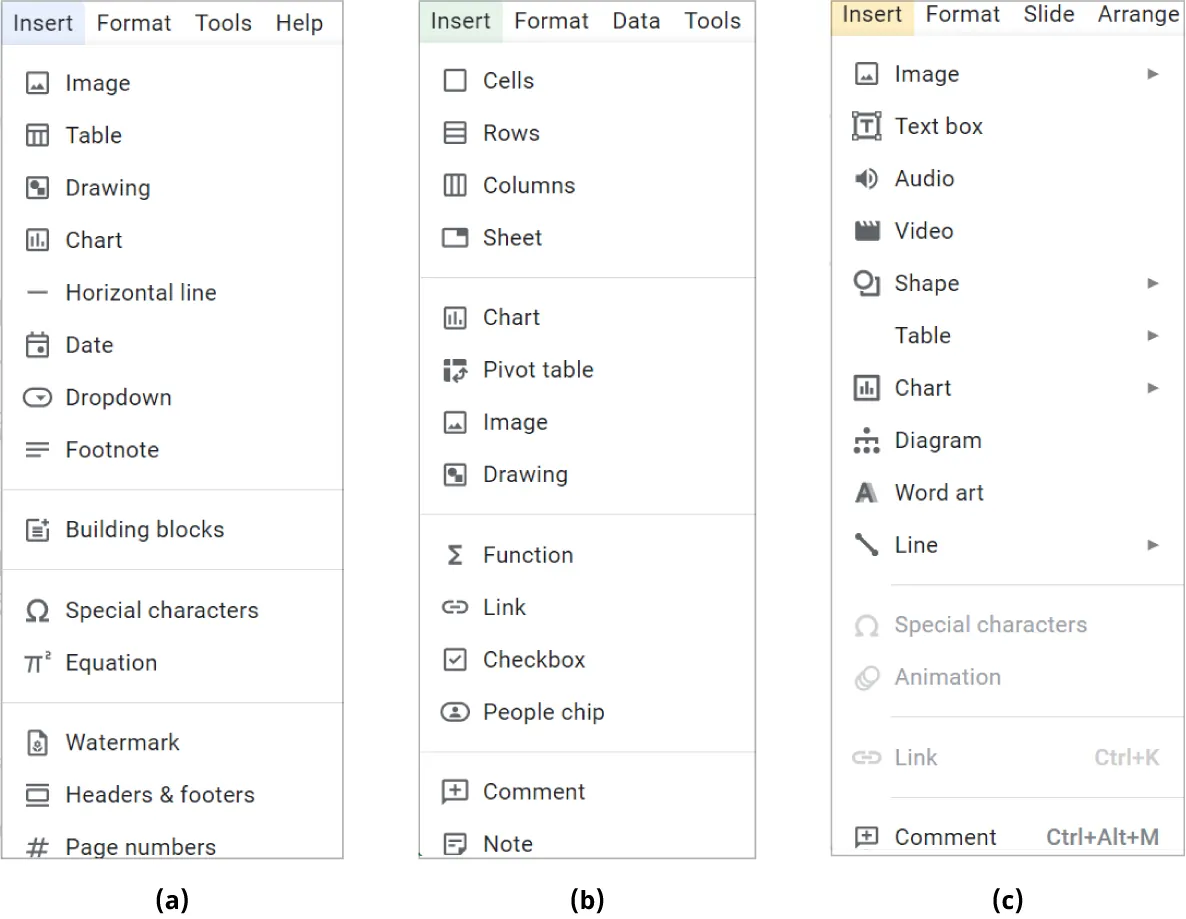
Task: Expand the Shape submenu in the Slides menu
Action: click(x=1152, y=283)
